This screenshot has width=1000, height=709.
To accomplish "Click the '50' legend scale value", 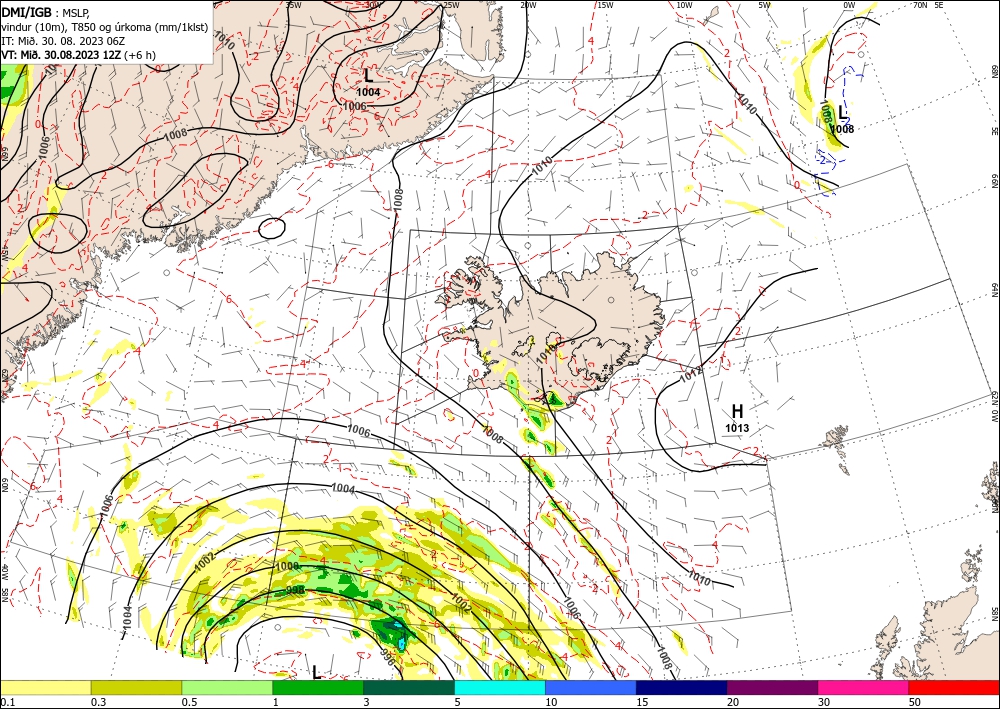I will (x=915, y=702).
